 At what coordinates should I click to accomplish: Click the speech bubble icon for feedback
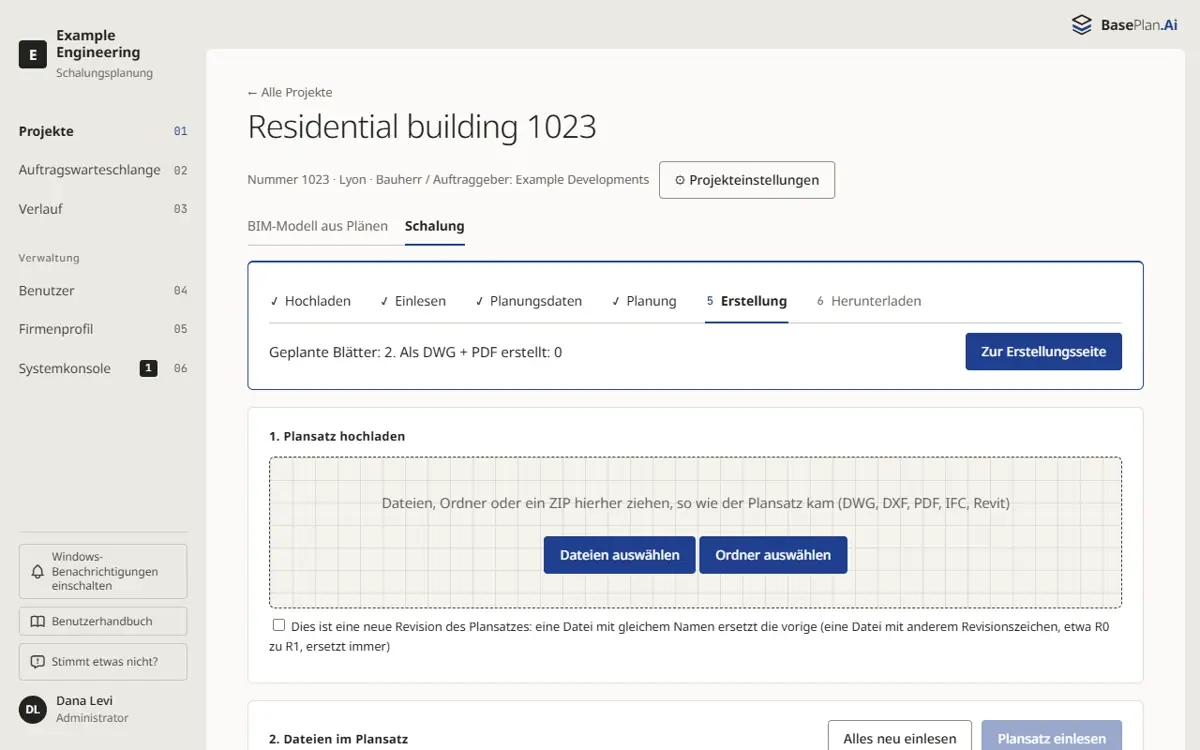(x=38, y=661)
